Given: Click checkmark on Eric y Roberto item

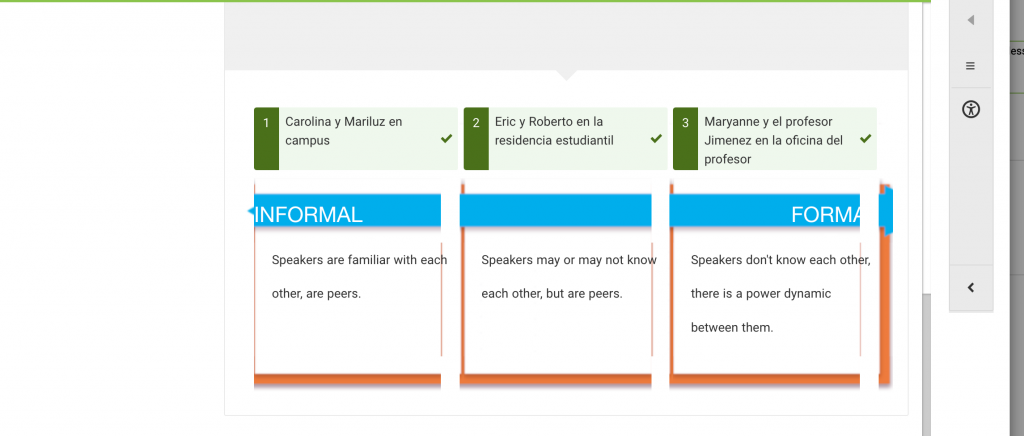Looking at the screenshot, I should [x=656, y=138].
